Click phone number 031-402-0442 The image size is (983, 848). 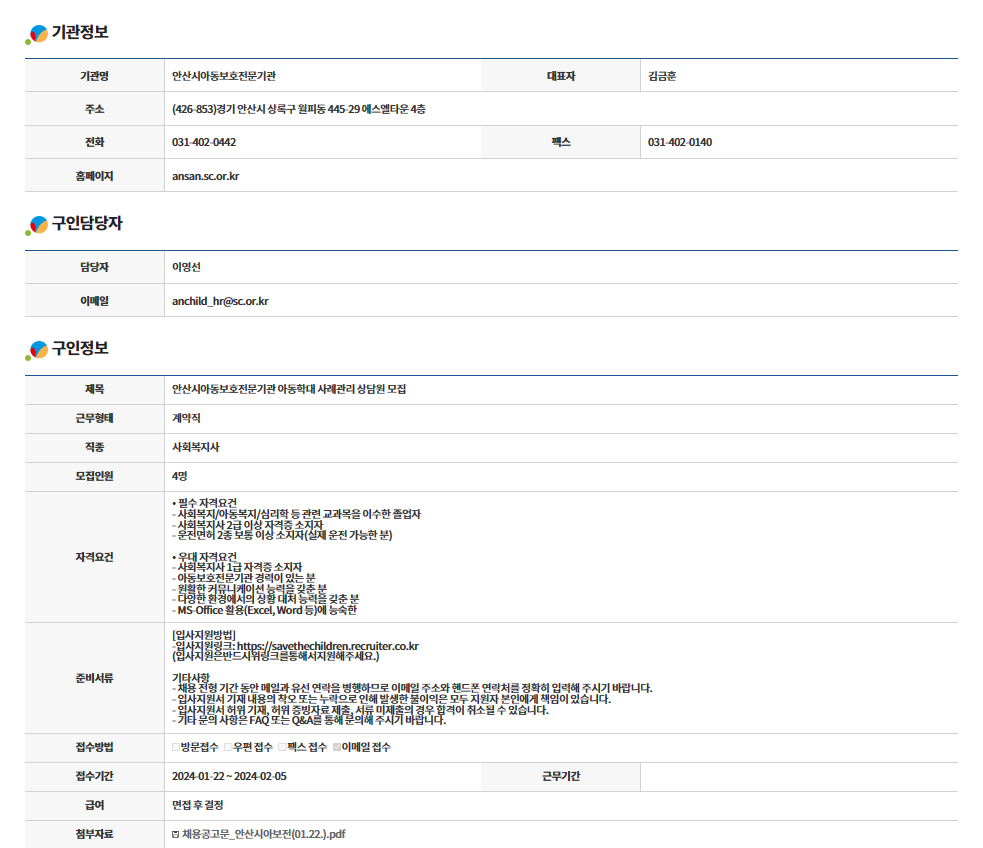click(204, 142)
